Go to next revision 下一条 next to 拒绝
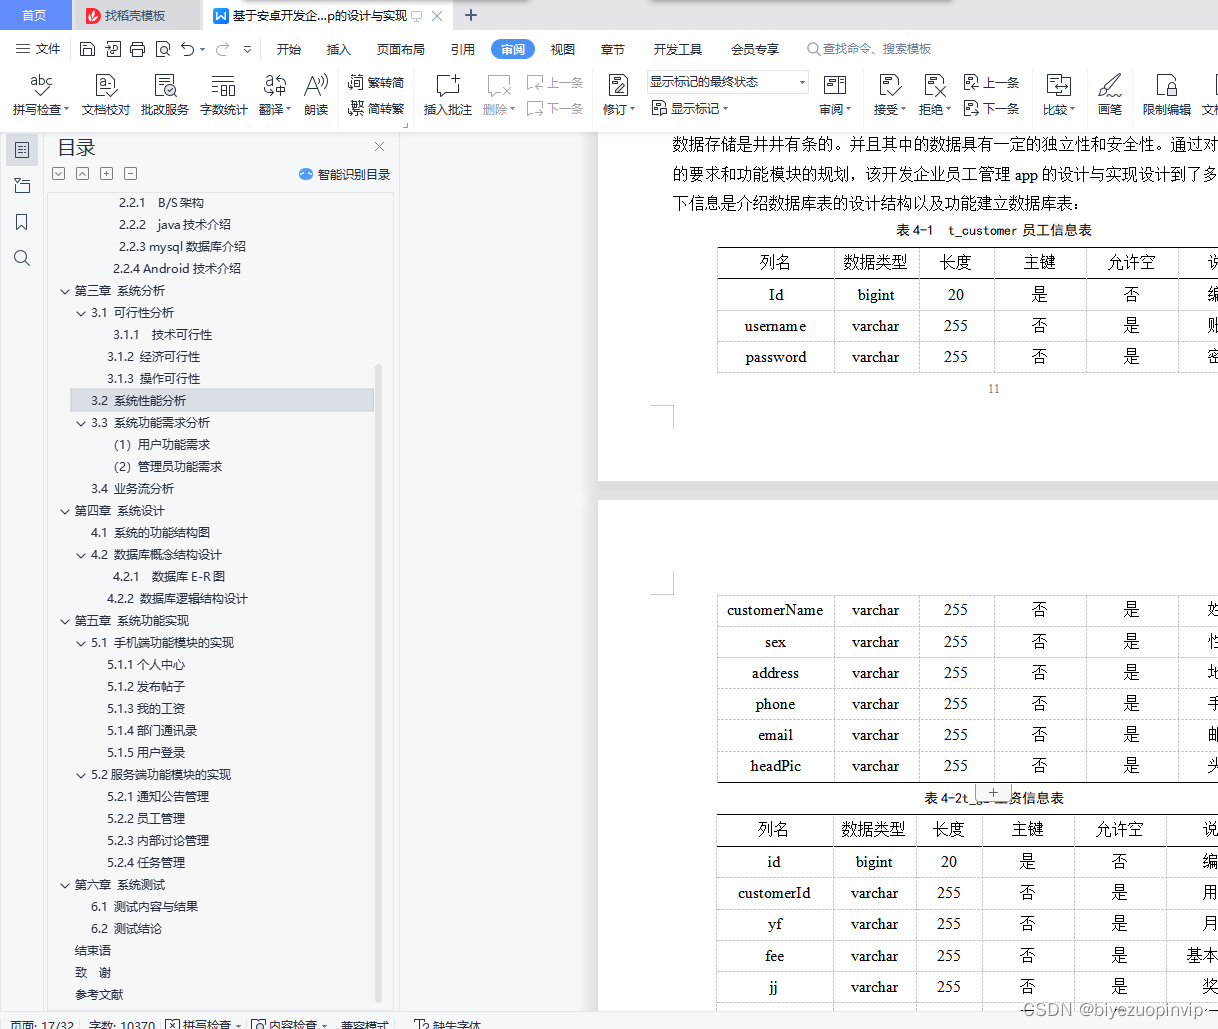 click(x=991, y=108)
